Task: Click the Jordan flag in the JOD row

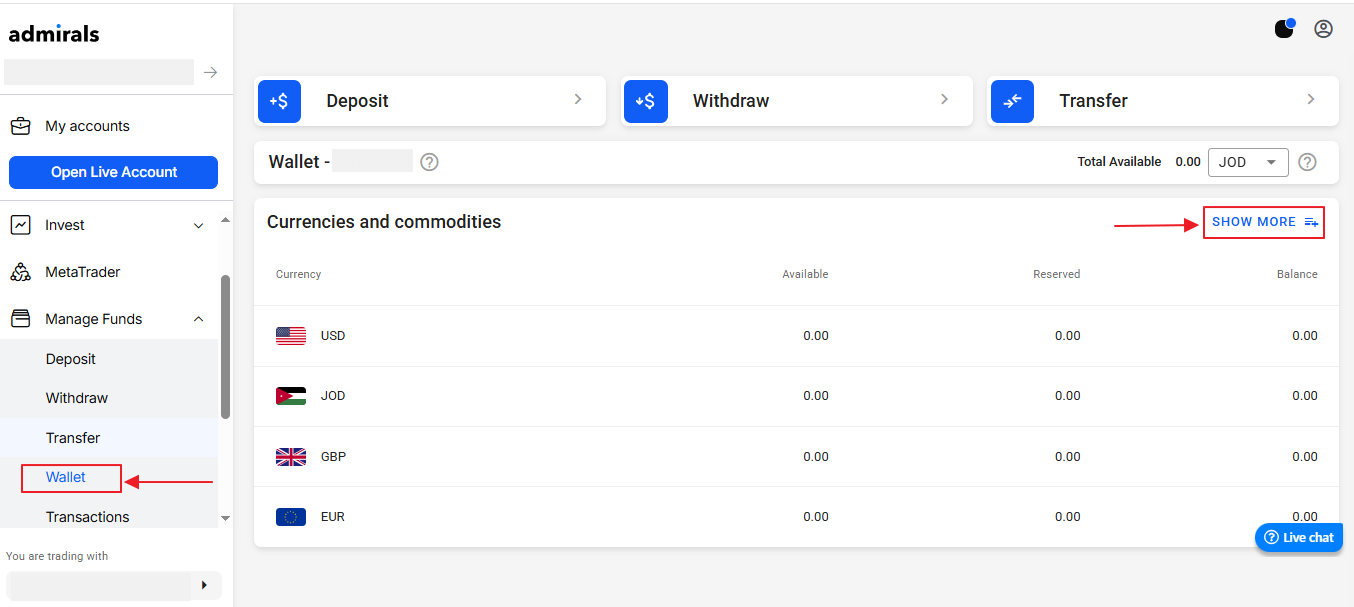Action: [x=291, y=396]
